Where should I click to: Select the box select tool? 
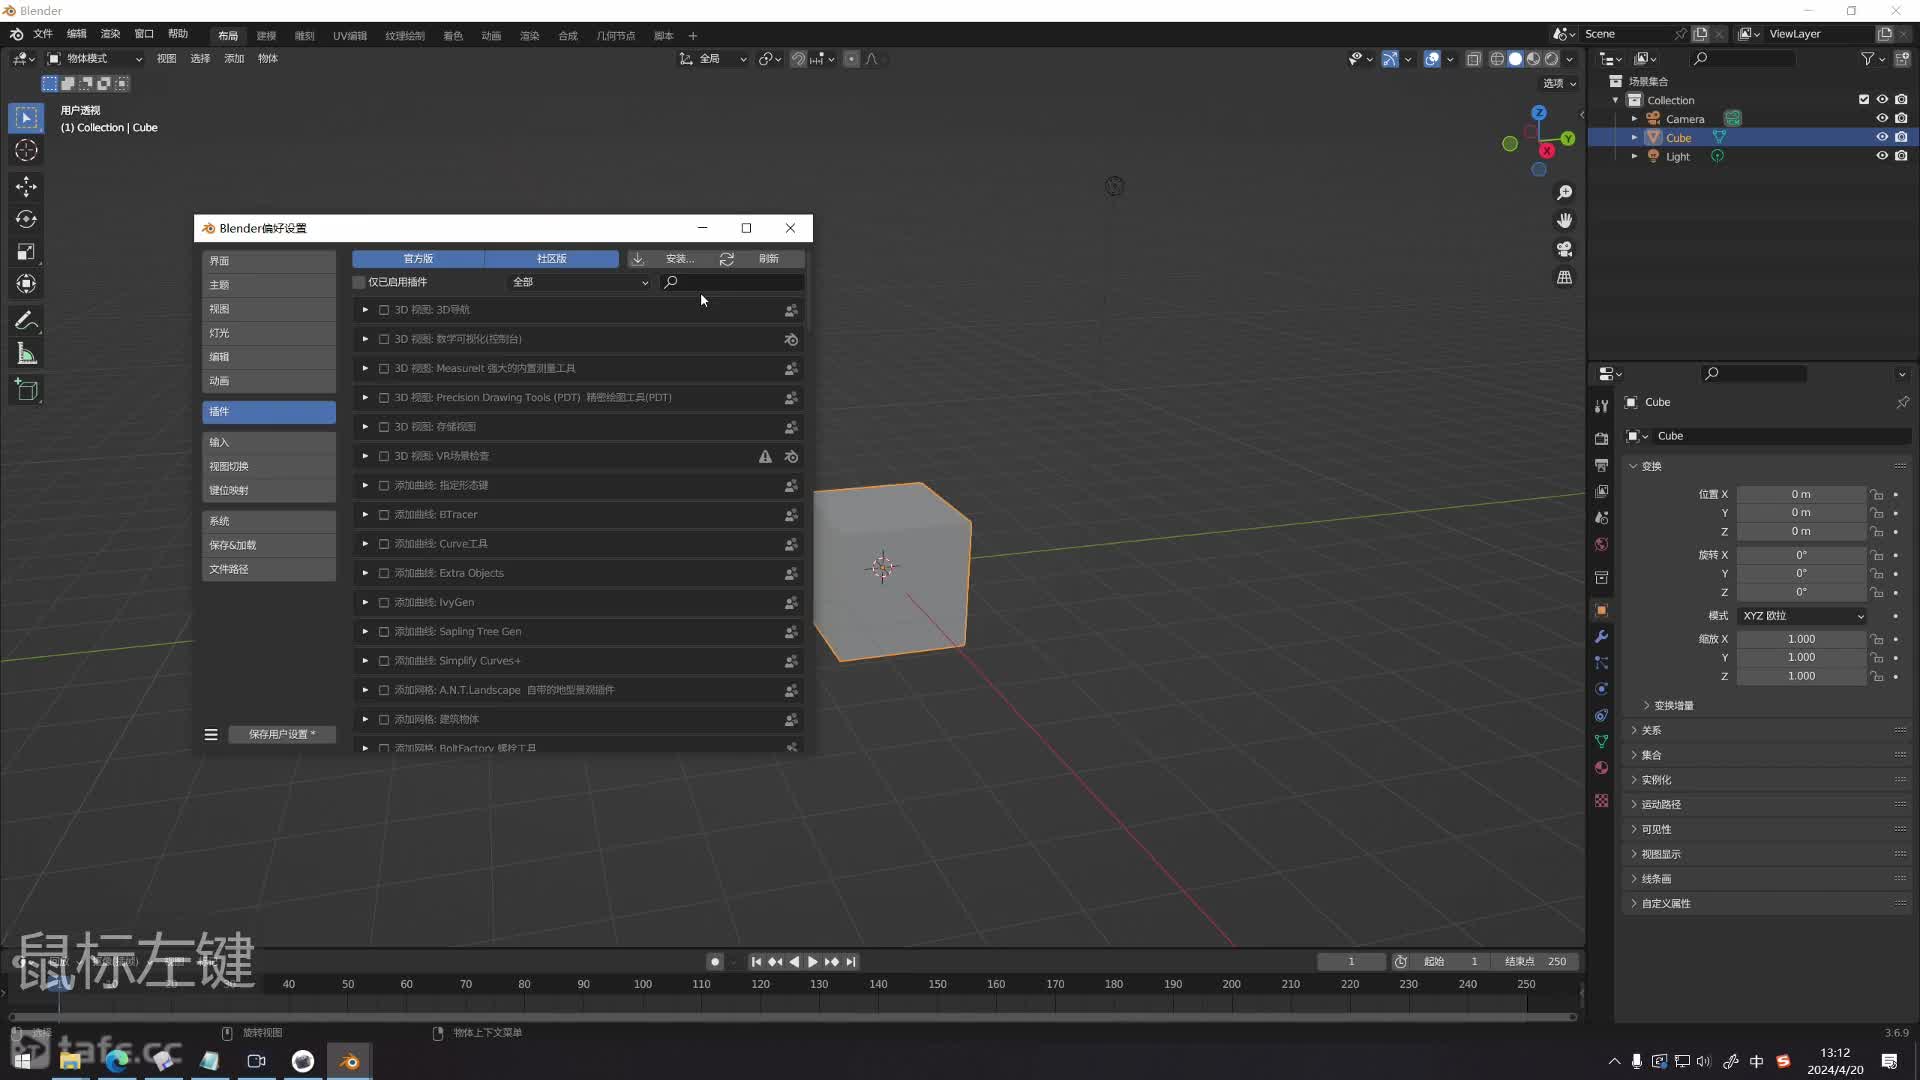(26, 118)
